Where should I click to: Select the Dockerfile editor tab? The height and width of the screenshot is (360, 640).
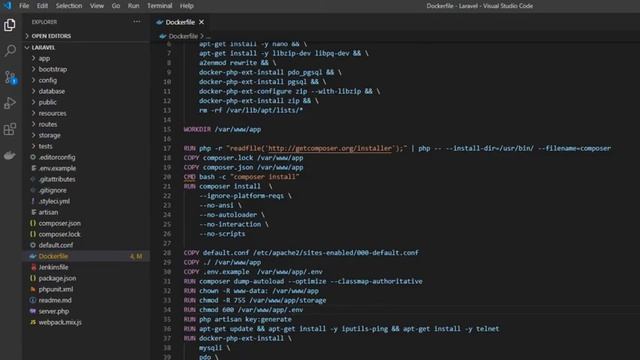tap(180, 22)
